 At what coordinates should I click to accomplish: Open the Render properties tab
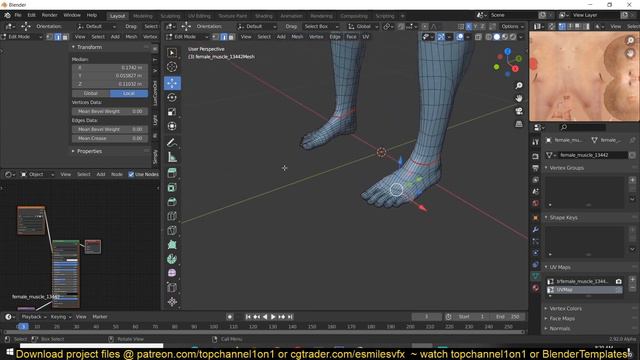536,156
